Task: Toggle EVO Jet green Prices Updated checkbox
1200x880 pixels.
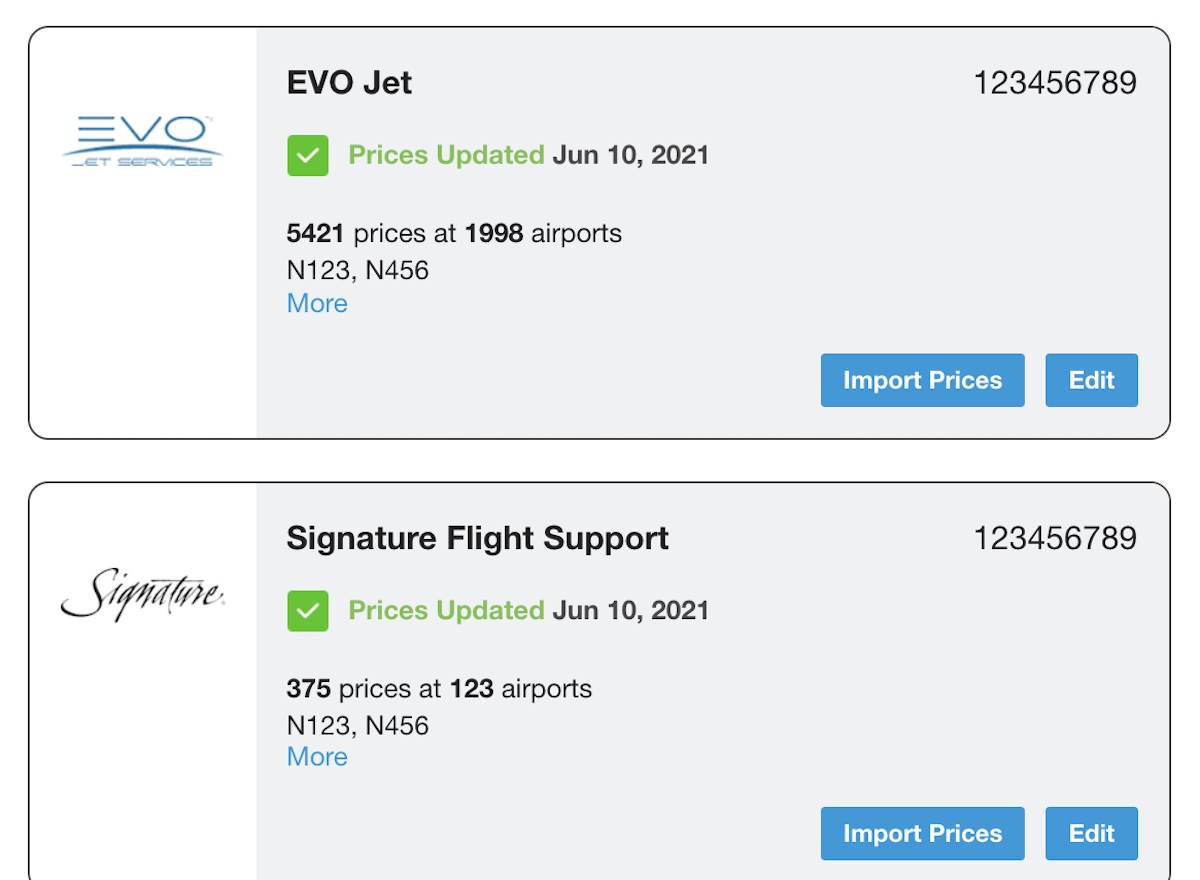Action: pos(308,156)
